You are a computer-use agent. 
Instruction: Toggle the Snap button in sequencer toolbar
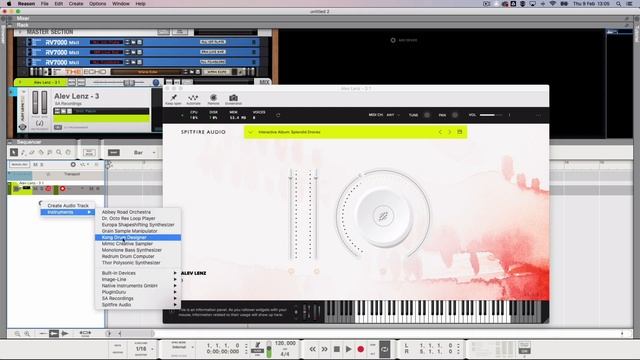pos(113,152)
